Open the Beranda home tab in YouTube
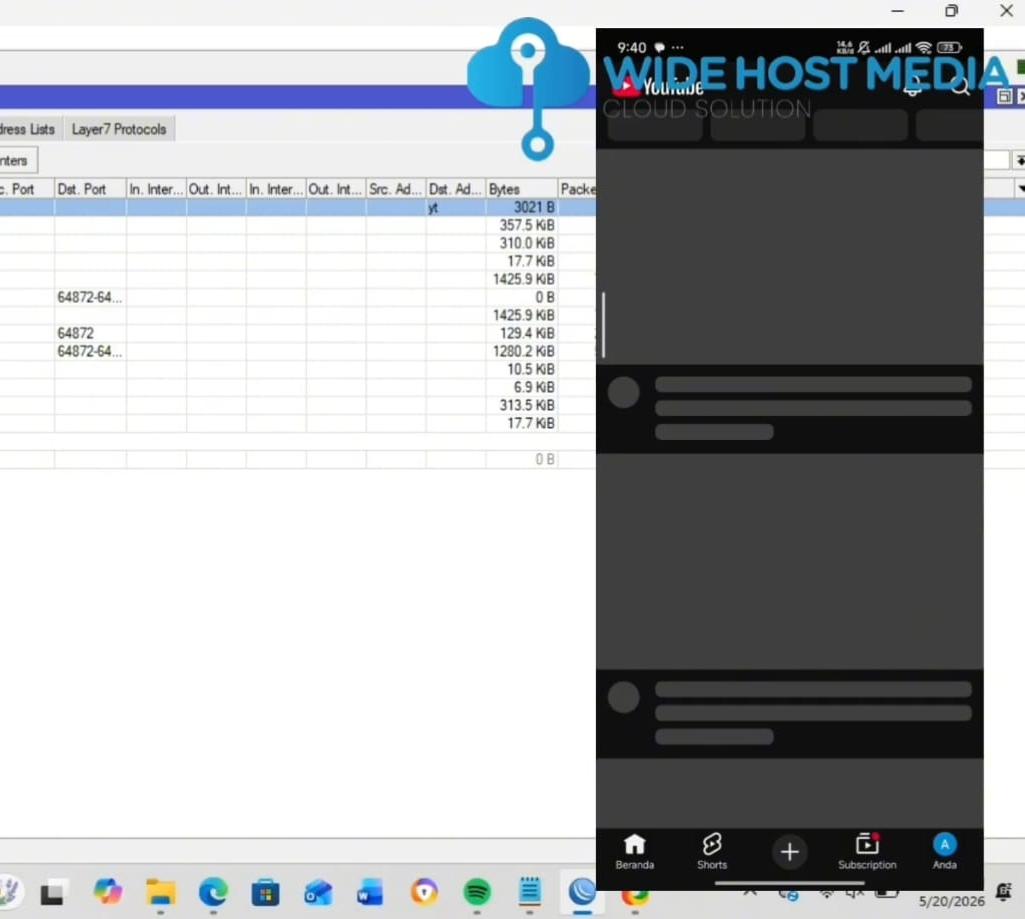Image resolution: width=1025 pixels, height=919 pixels. click(x=634, y=852)
